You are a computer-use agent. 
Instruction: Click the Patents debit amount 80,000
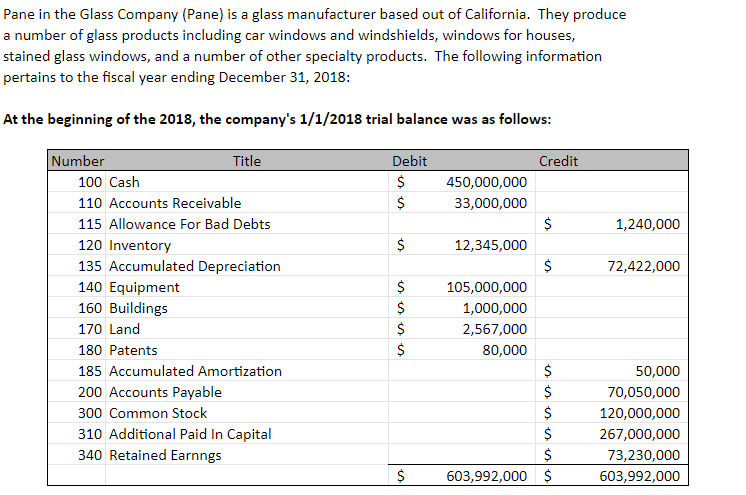(503, 350)
